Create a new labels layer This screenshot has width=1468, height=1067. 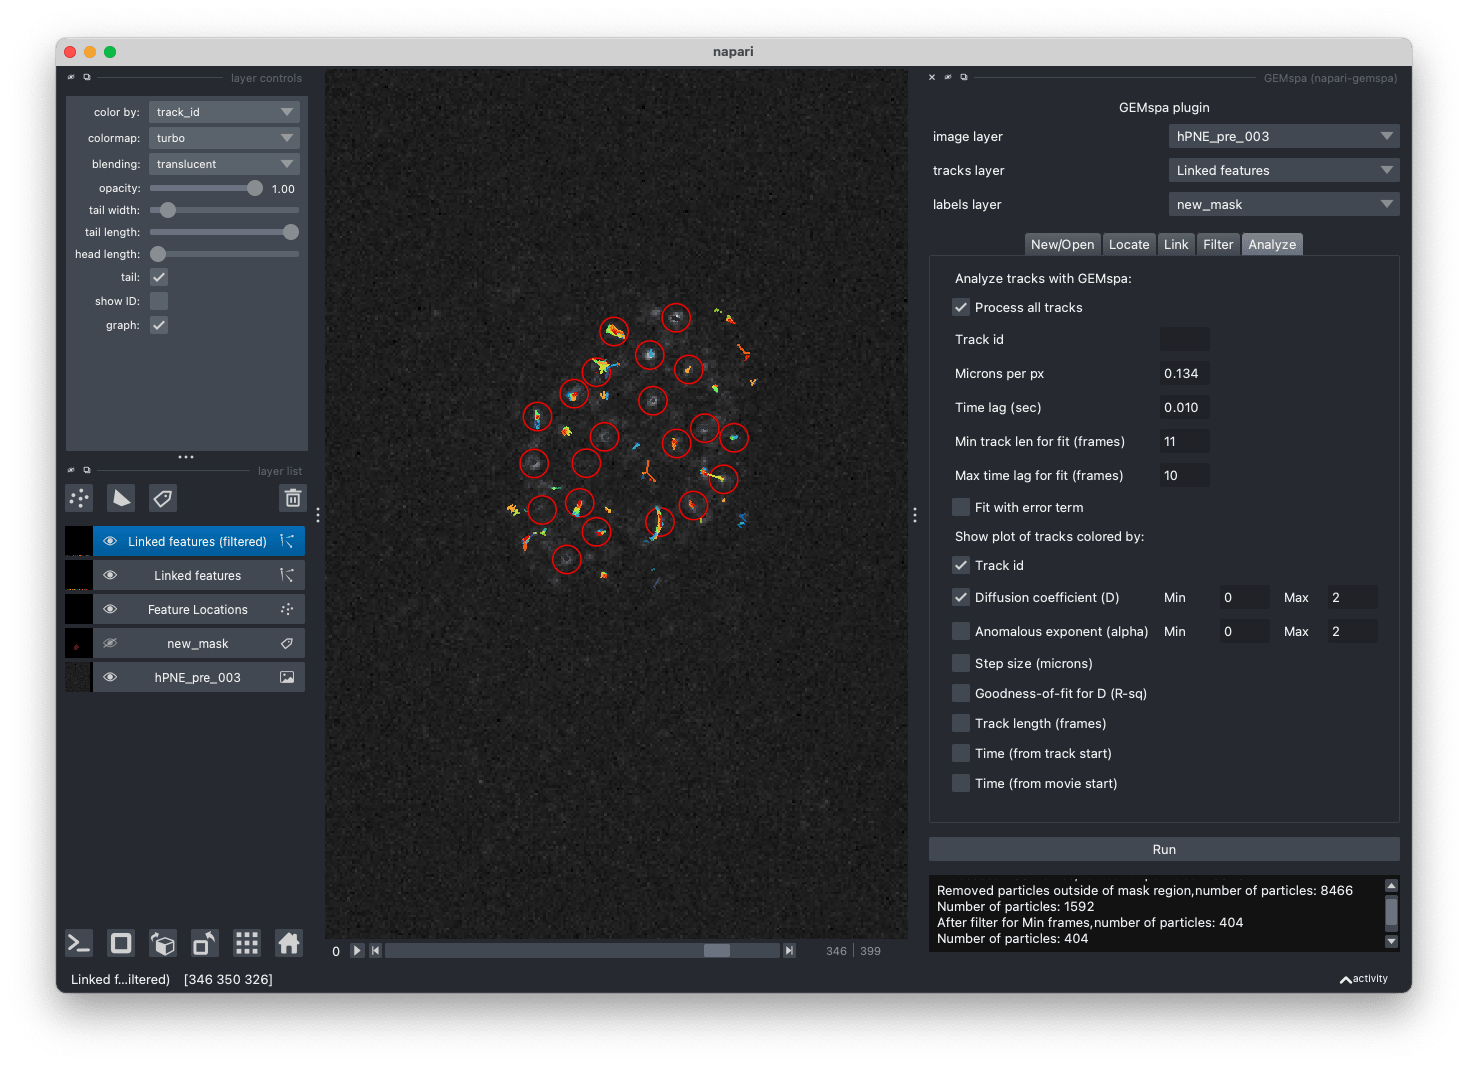[x=163, y=498]
